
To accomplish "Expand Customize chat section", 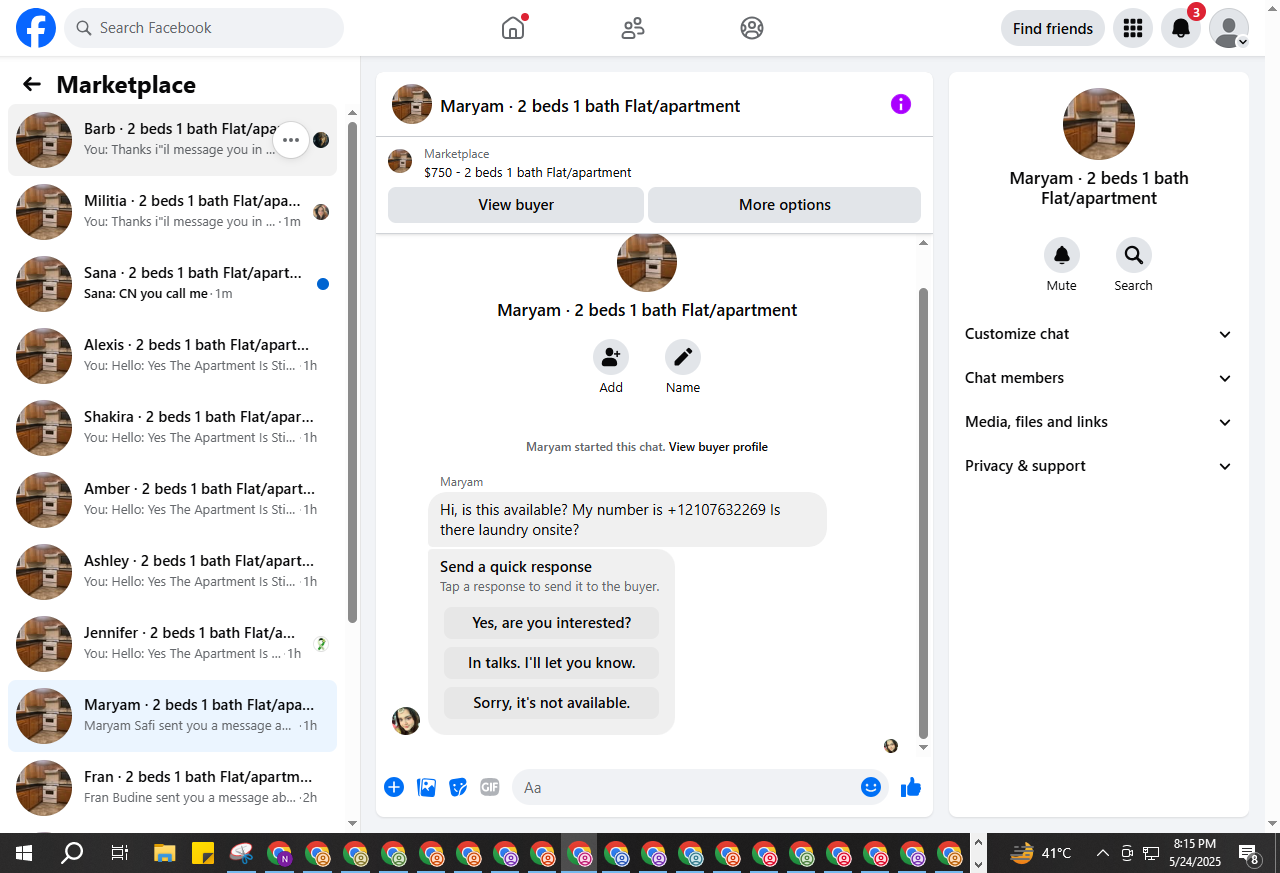I will tap(1098, 334).
